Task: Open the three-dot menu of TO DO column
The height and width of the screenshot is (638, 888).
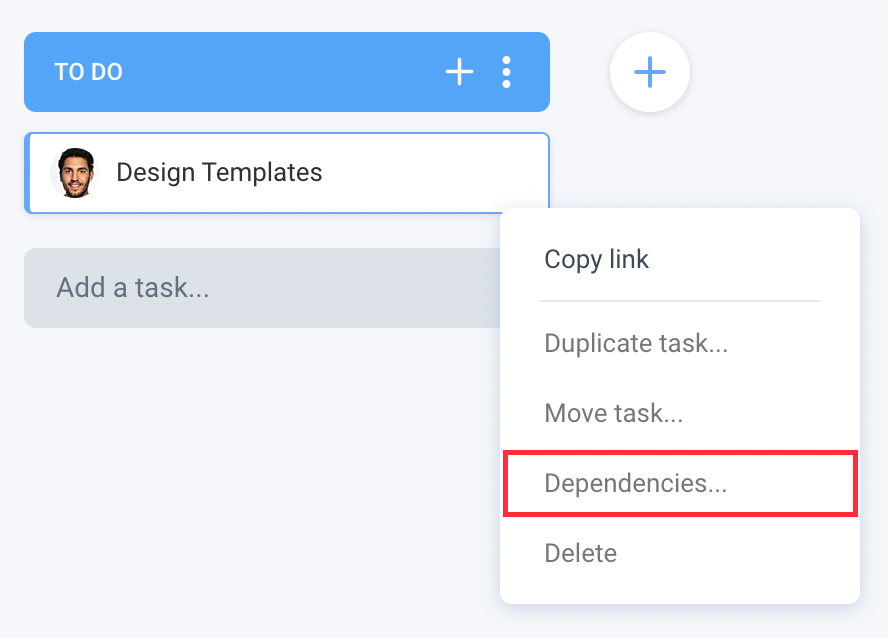Action: point(506,72)
